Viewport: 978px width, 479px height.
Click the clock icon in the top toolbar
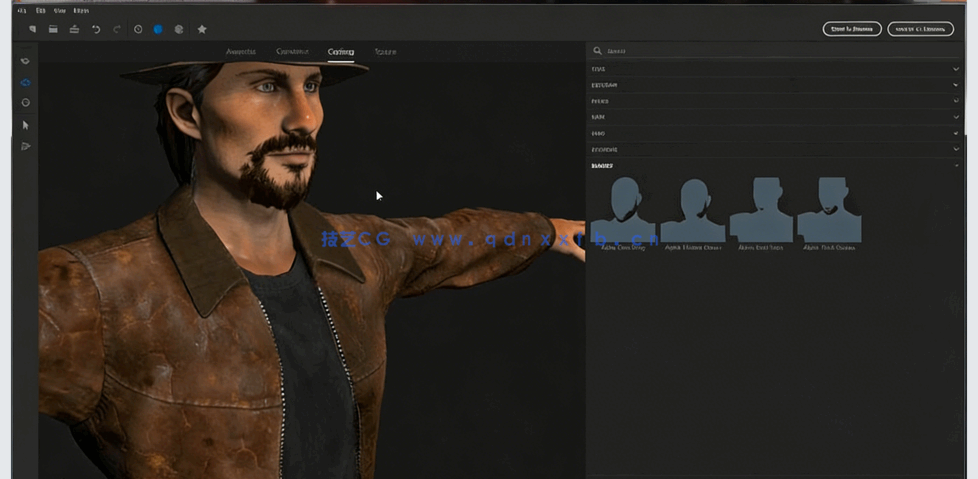[138, 30]
